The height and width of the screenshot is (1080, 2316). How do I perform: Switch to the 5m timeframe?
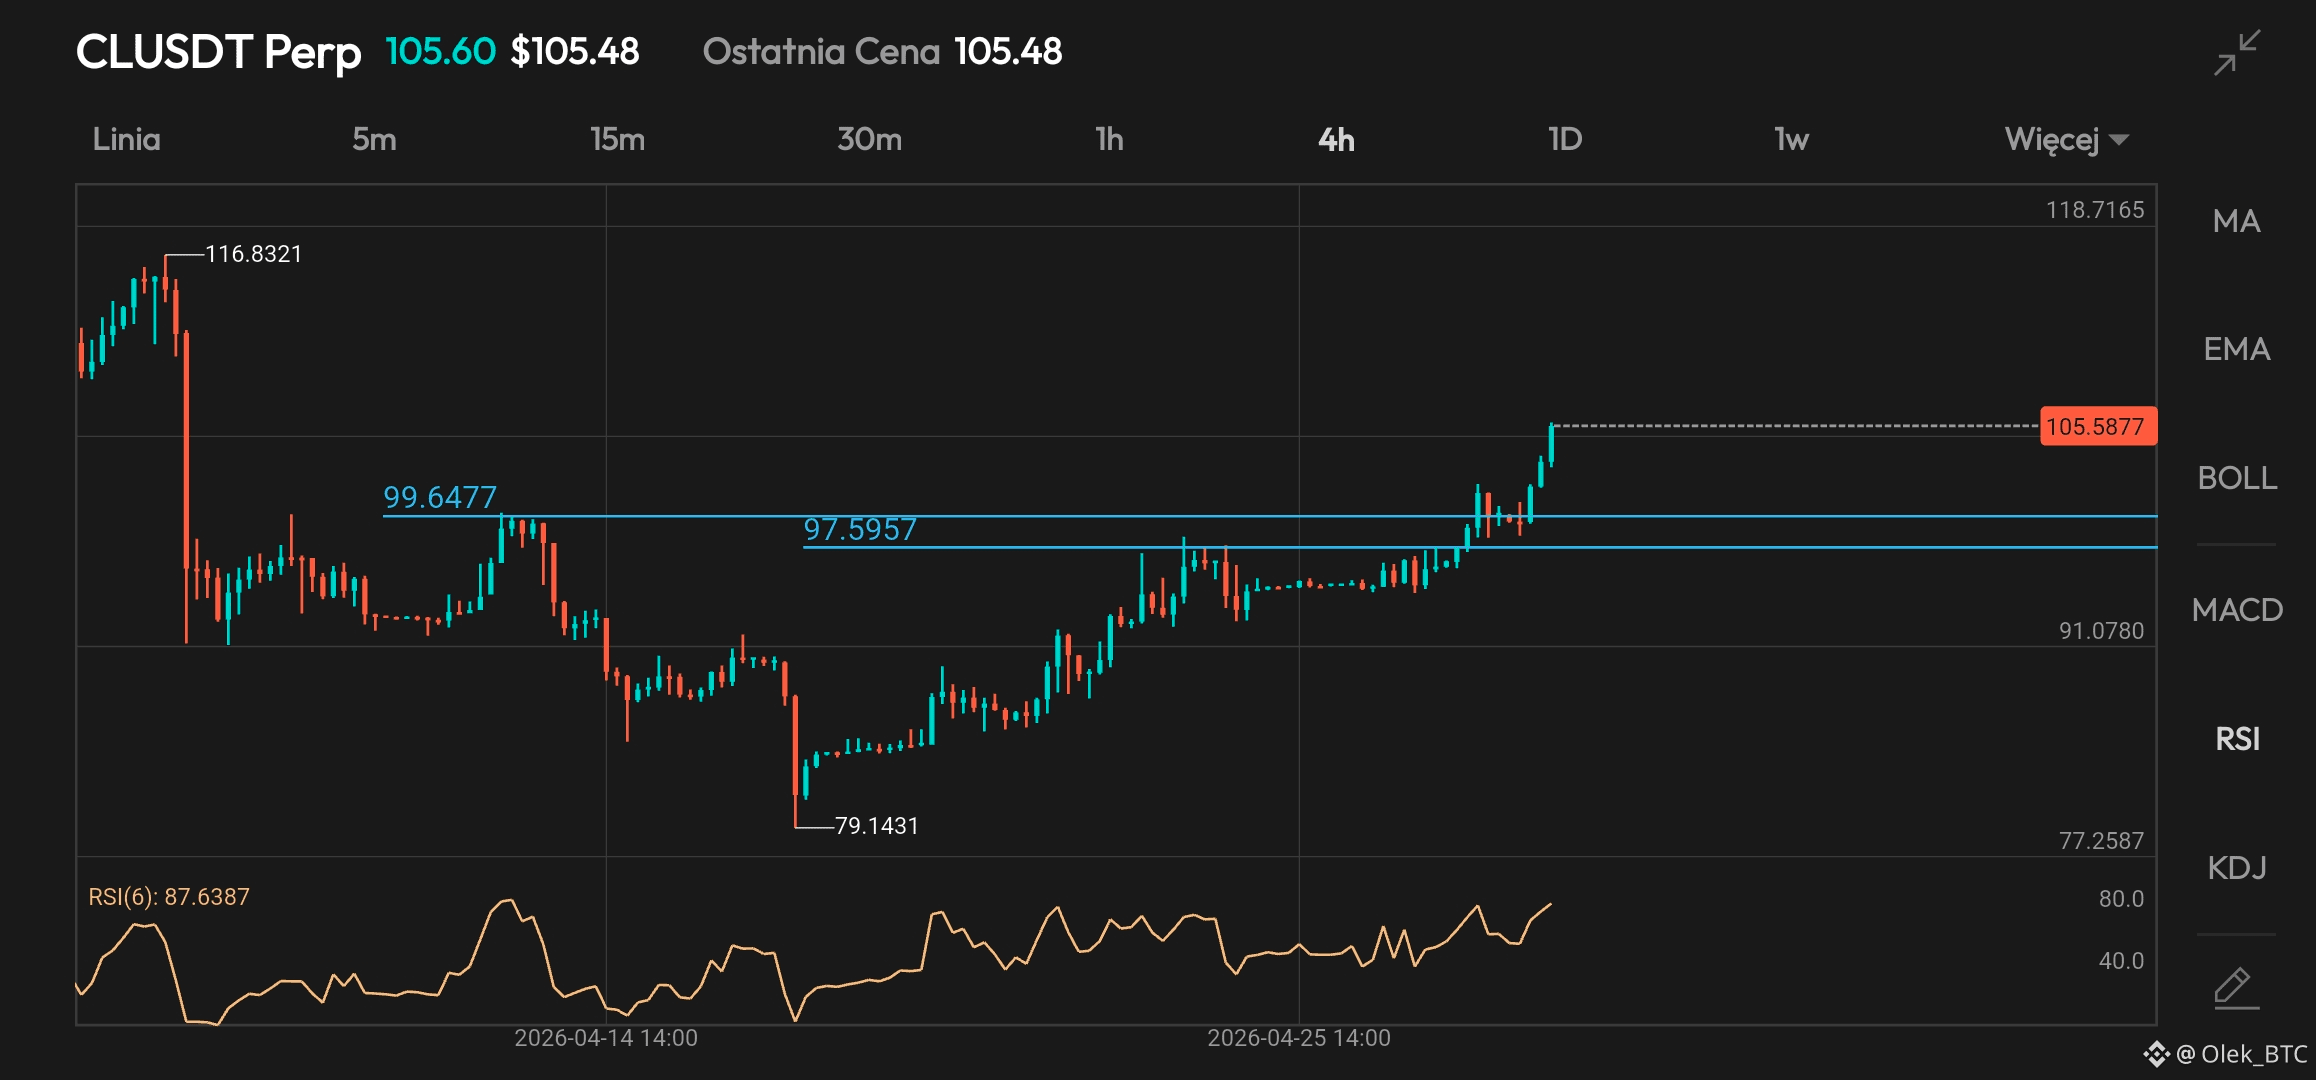tap(374, 139)
